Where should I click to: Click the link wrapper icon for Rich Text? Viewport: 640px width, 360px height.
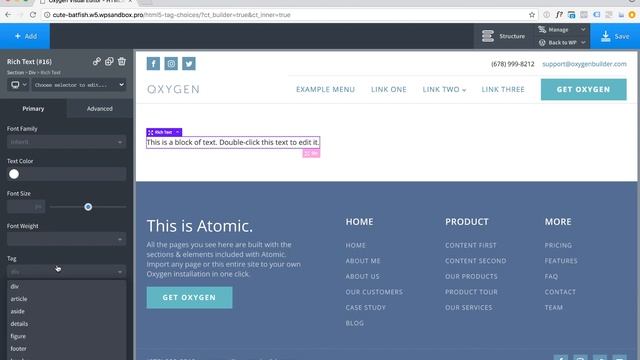[x=96, y=62]
